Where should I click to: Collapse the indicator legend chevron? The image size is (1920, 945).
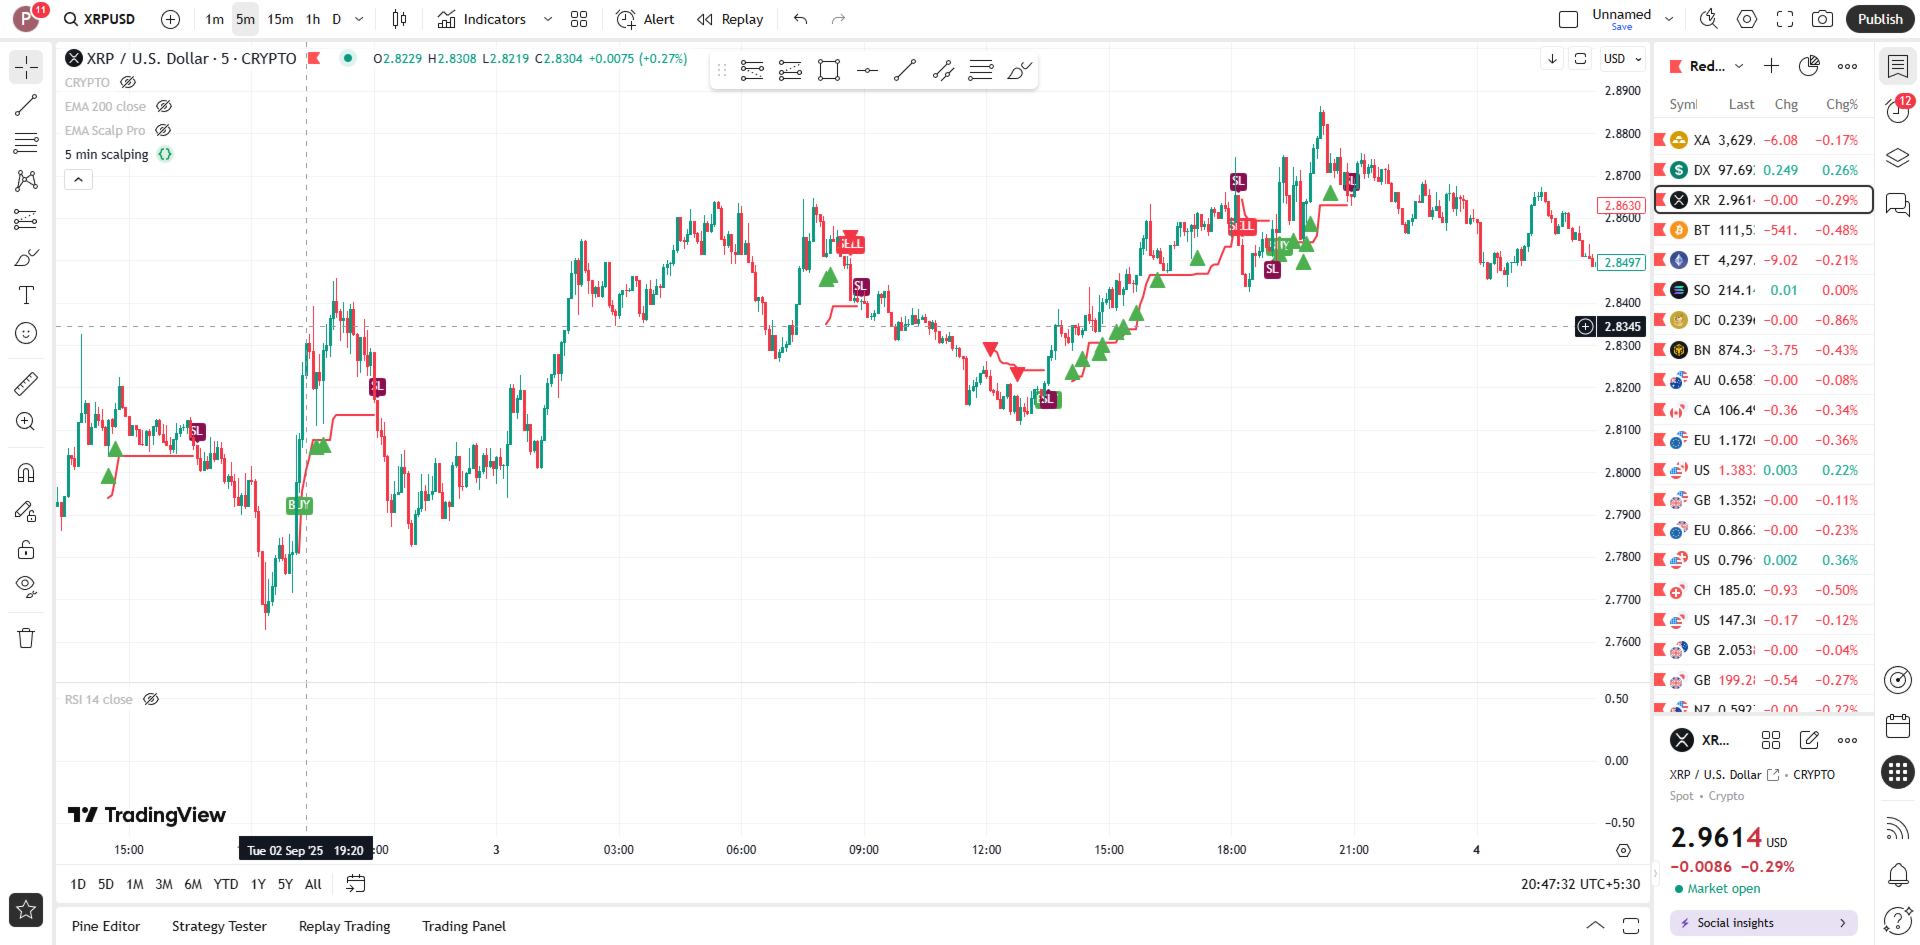pyautogui.click(x=79, y=179)
